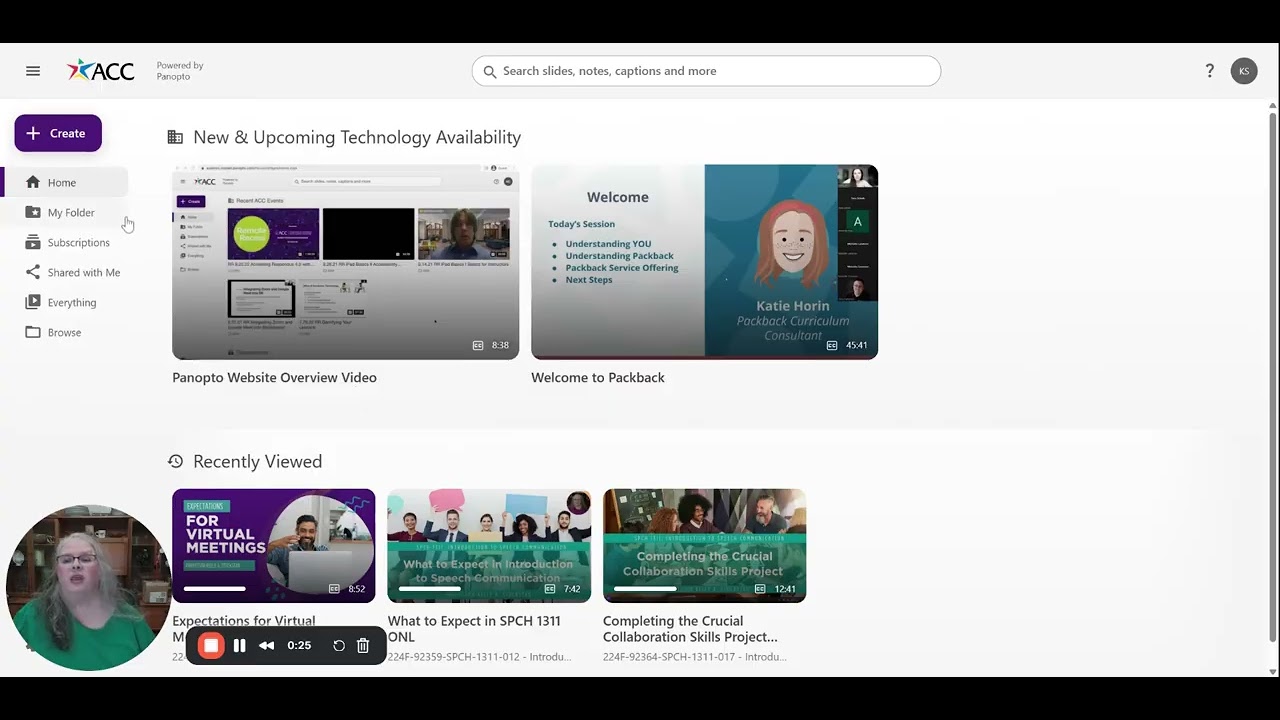Open the KS user account avatar
1280x720 pixels.
pyautogui.click(x=1244, y=71)
